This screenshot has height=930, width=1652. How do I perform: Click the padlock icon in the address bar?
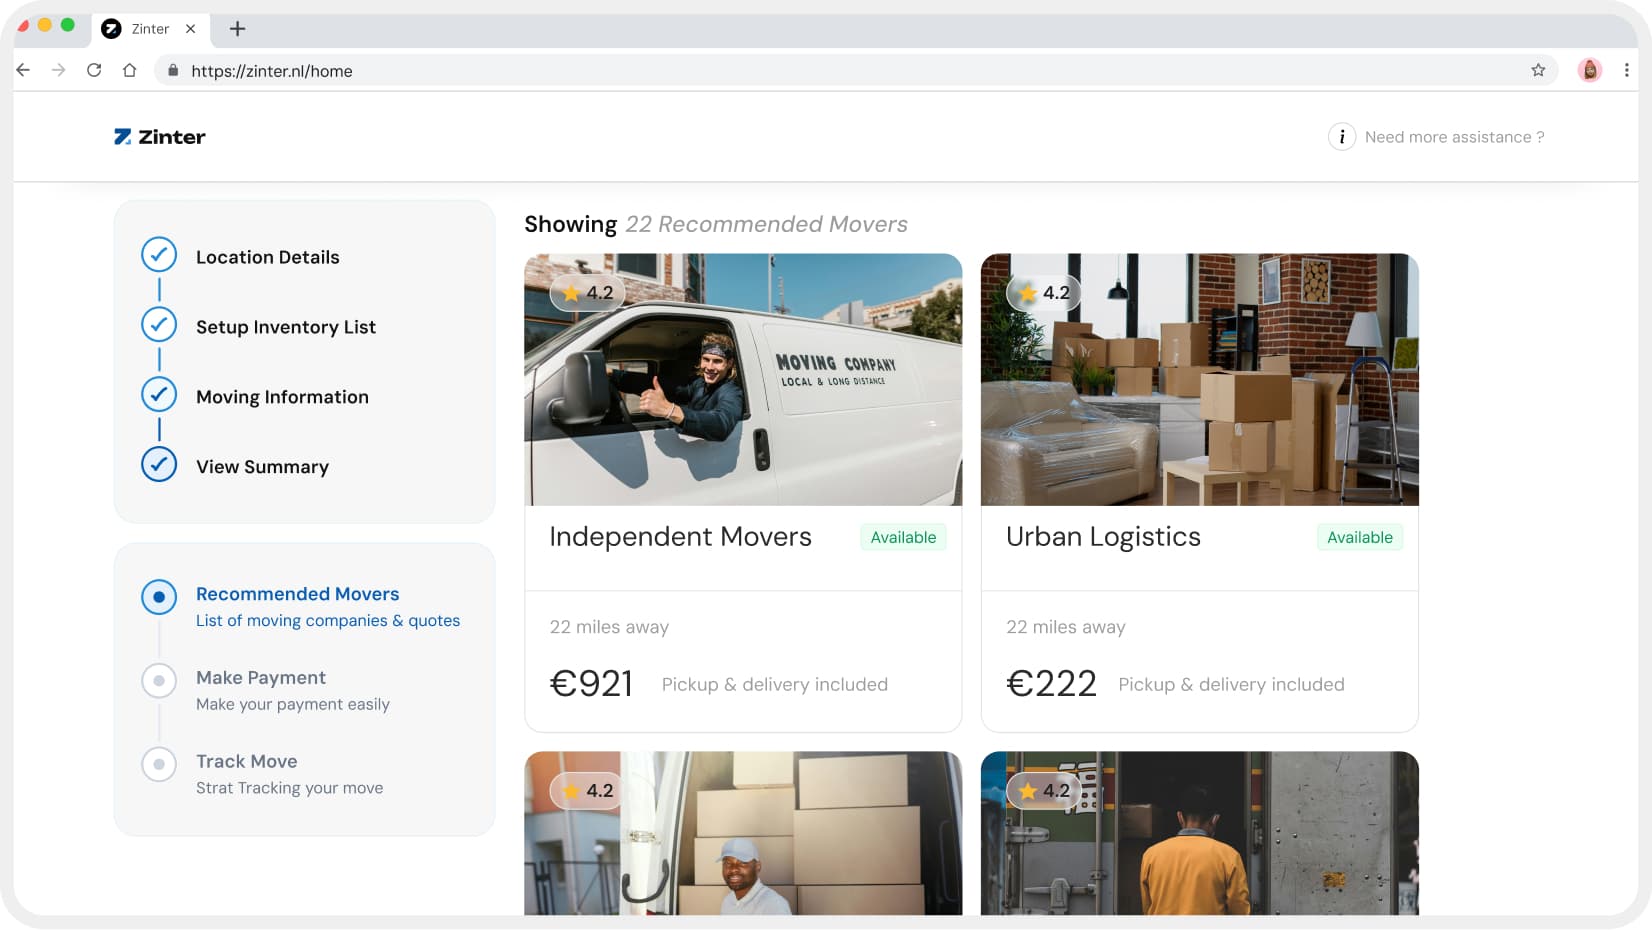pyautogui.click(x=172, y=71)
